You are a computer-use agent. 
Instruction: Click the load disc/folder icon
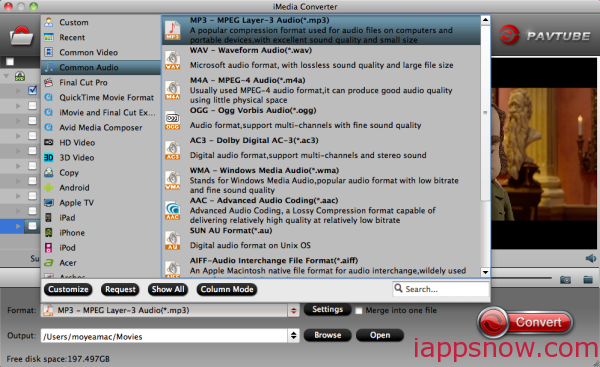pos(21,36)
